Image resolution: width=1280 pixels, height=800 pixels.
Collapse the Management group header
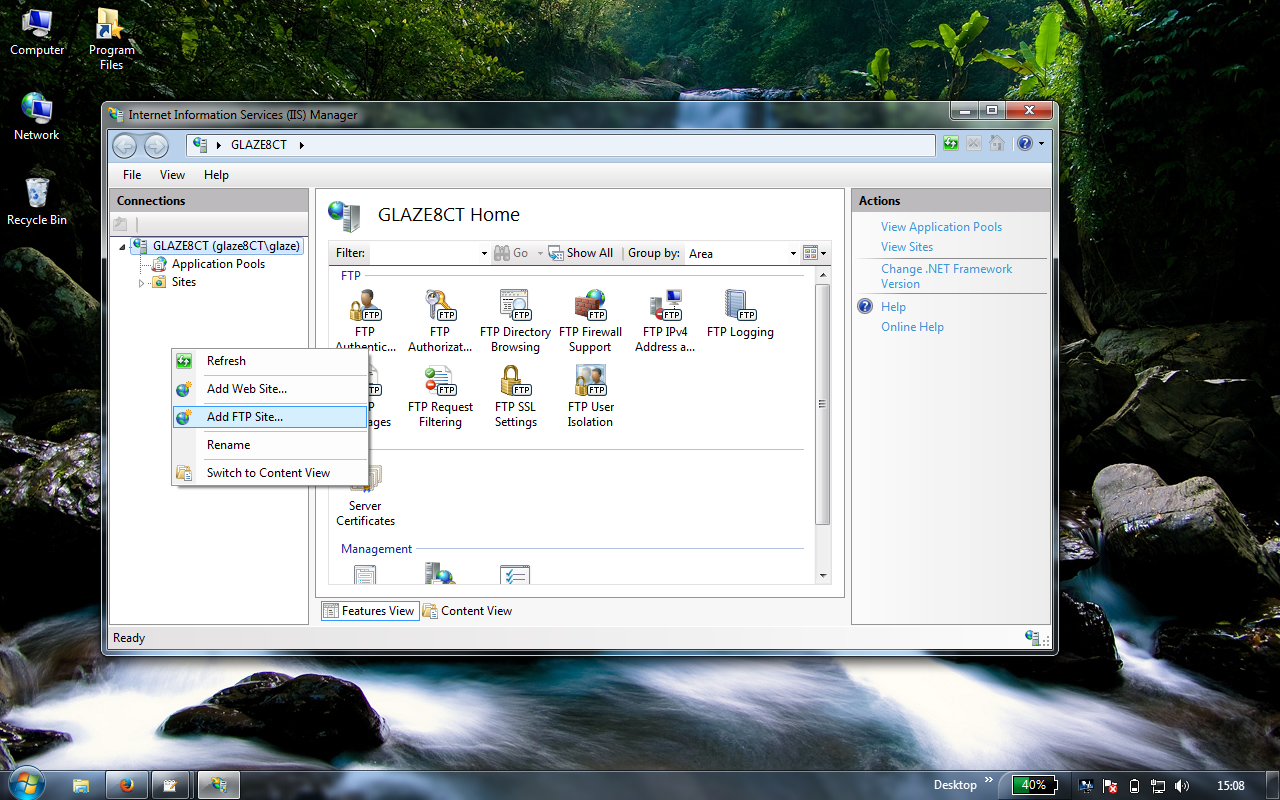376,549
